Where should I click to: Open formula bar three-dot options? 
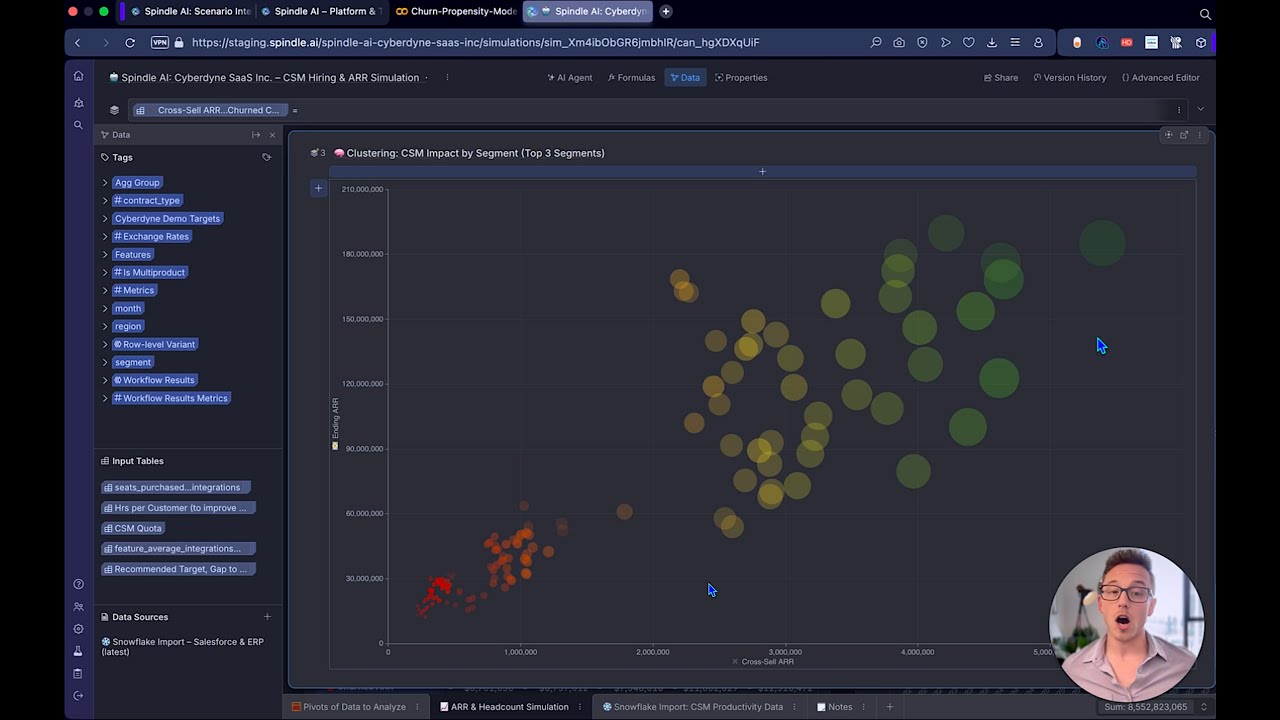coord(1179,110)
